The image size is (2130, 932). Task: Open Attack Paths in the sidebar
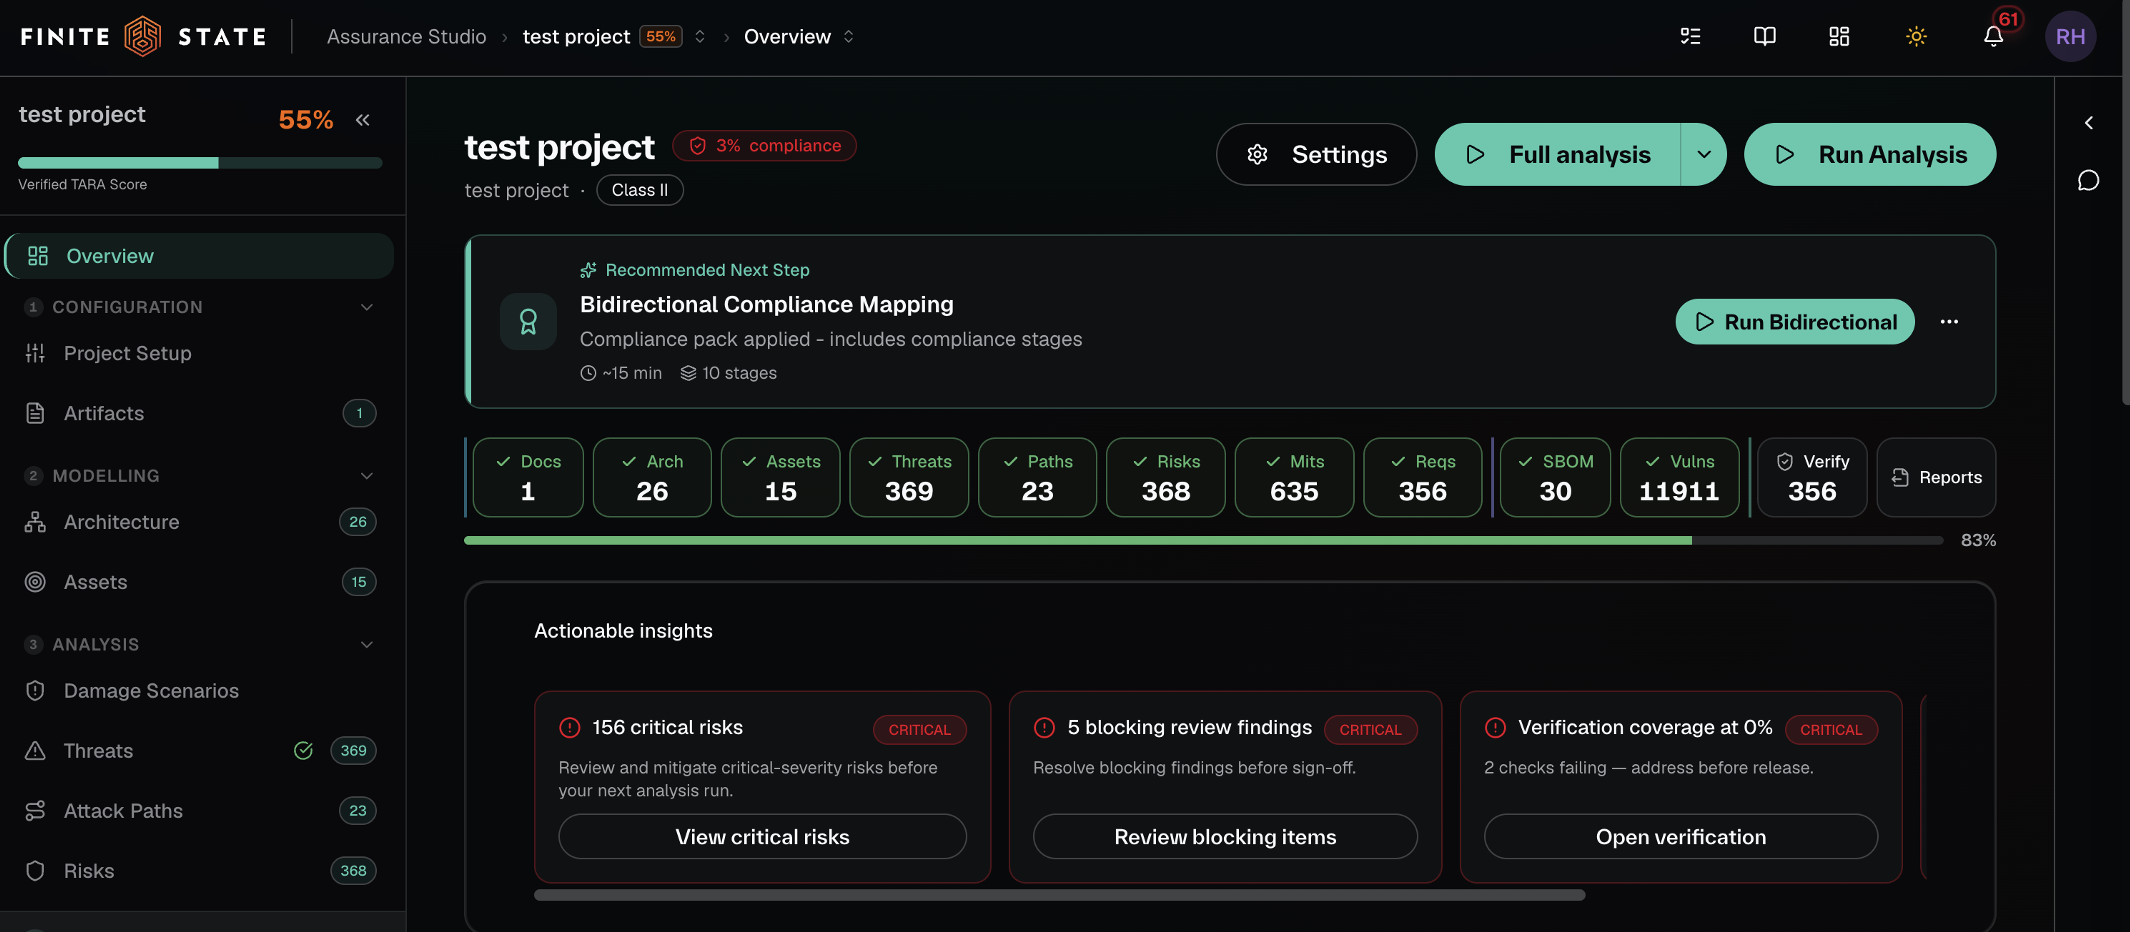(x=200, y=811)
